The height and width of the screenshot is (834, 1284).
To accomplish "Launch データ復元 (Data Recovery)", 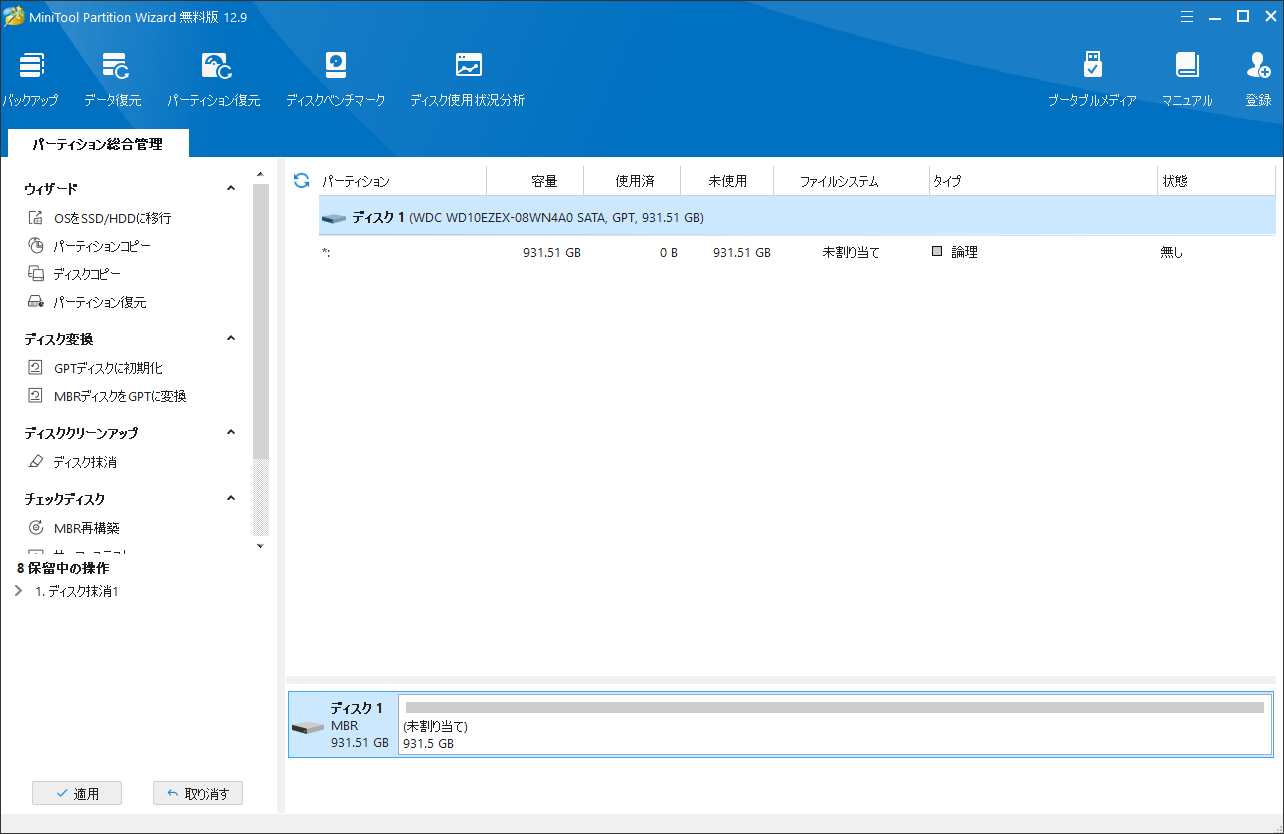I will pyautogui.click(x=113, y=79).
